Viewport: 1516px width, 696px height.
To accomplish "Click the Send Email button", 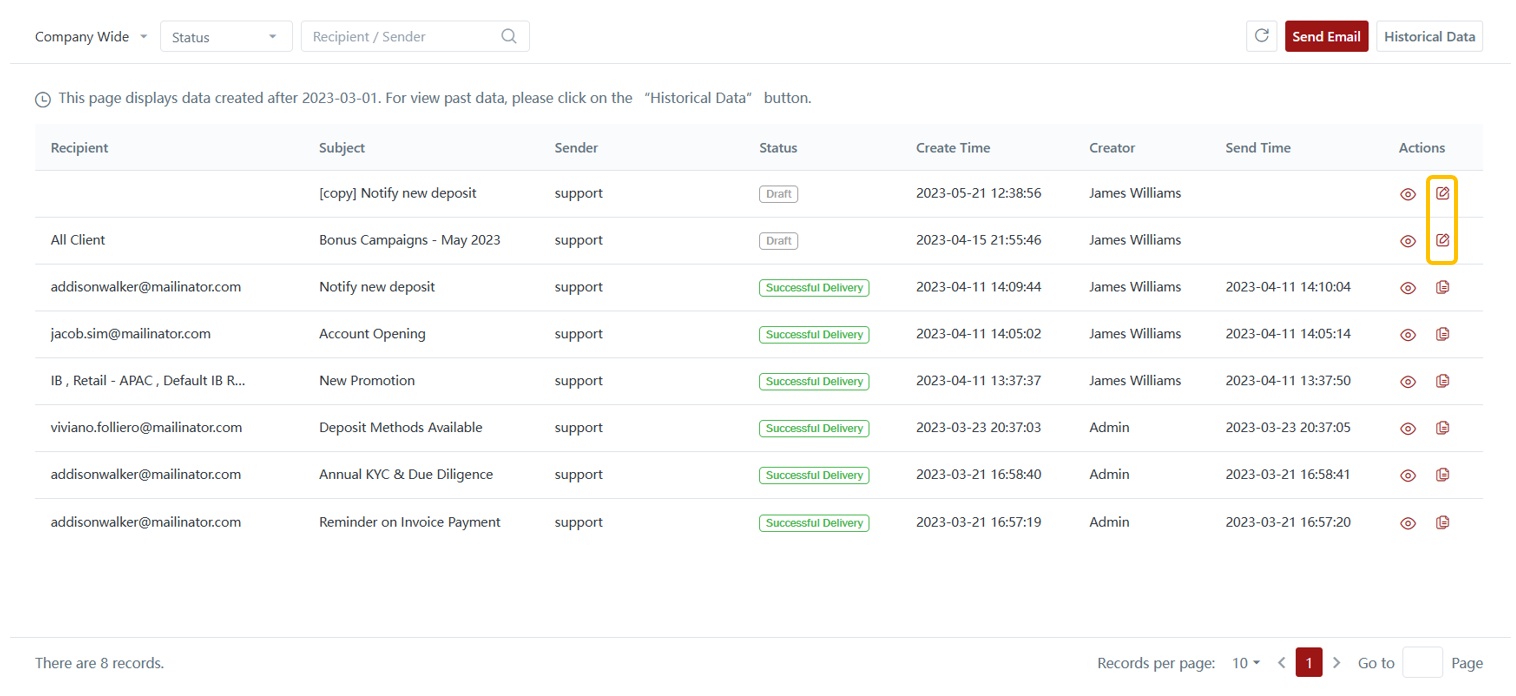I will [1326, 36].
